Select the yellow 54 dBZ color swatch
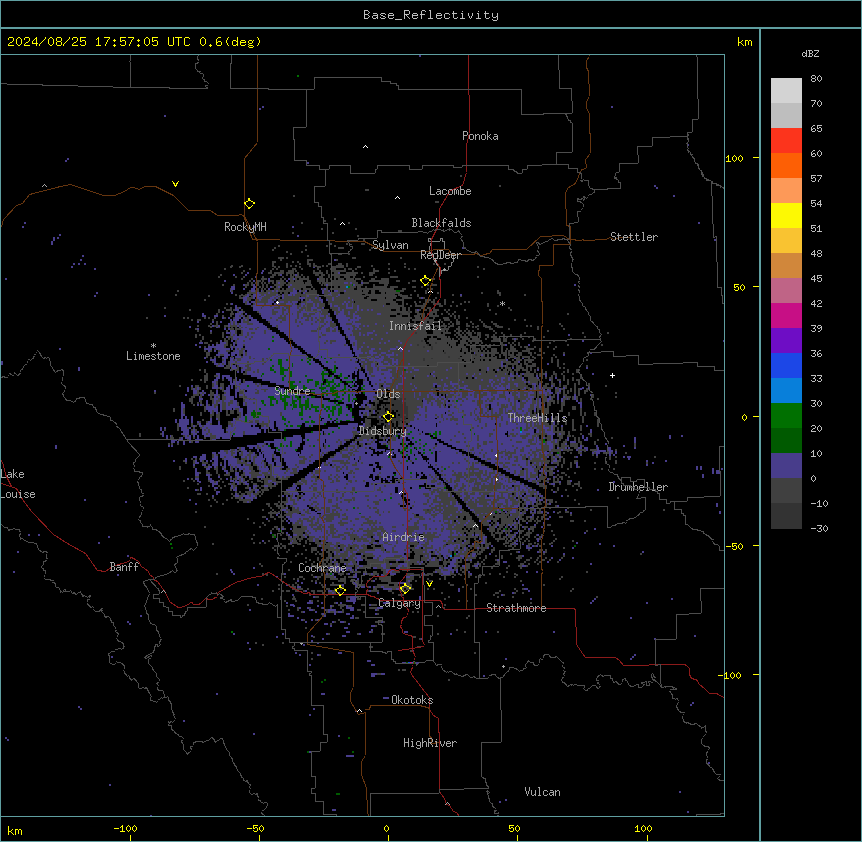Screen dimensions: 862x842 click(x=786, y=215)
